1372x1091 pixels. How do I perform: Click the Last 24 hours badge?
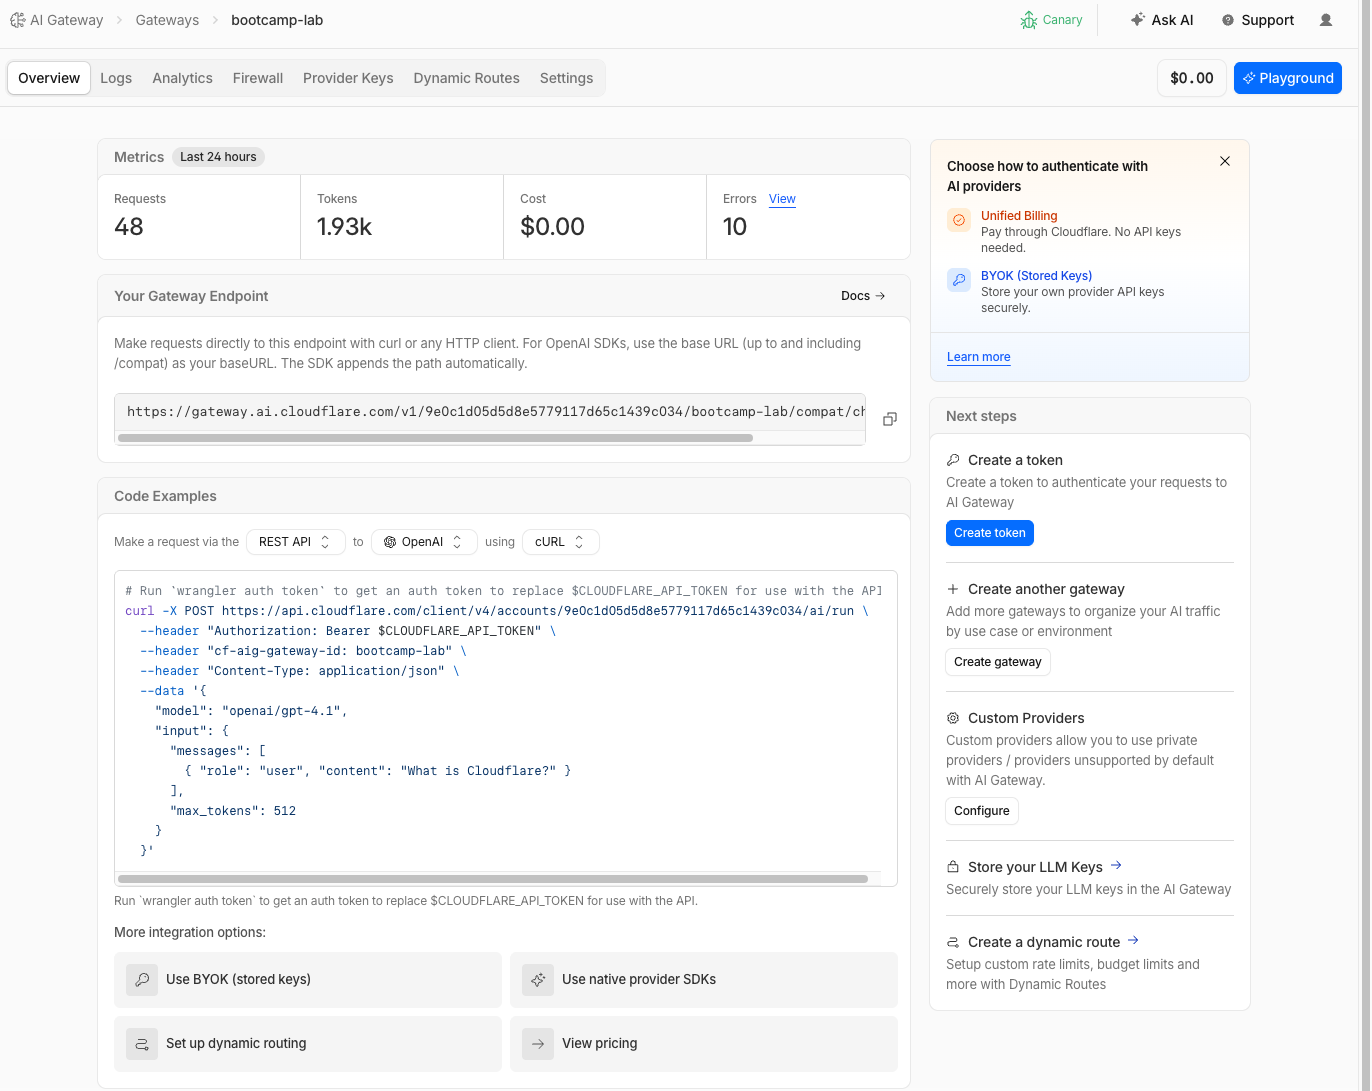tap(218, 157)
